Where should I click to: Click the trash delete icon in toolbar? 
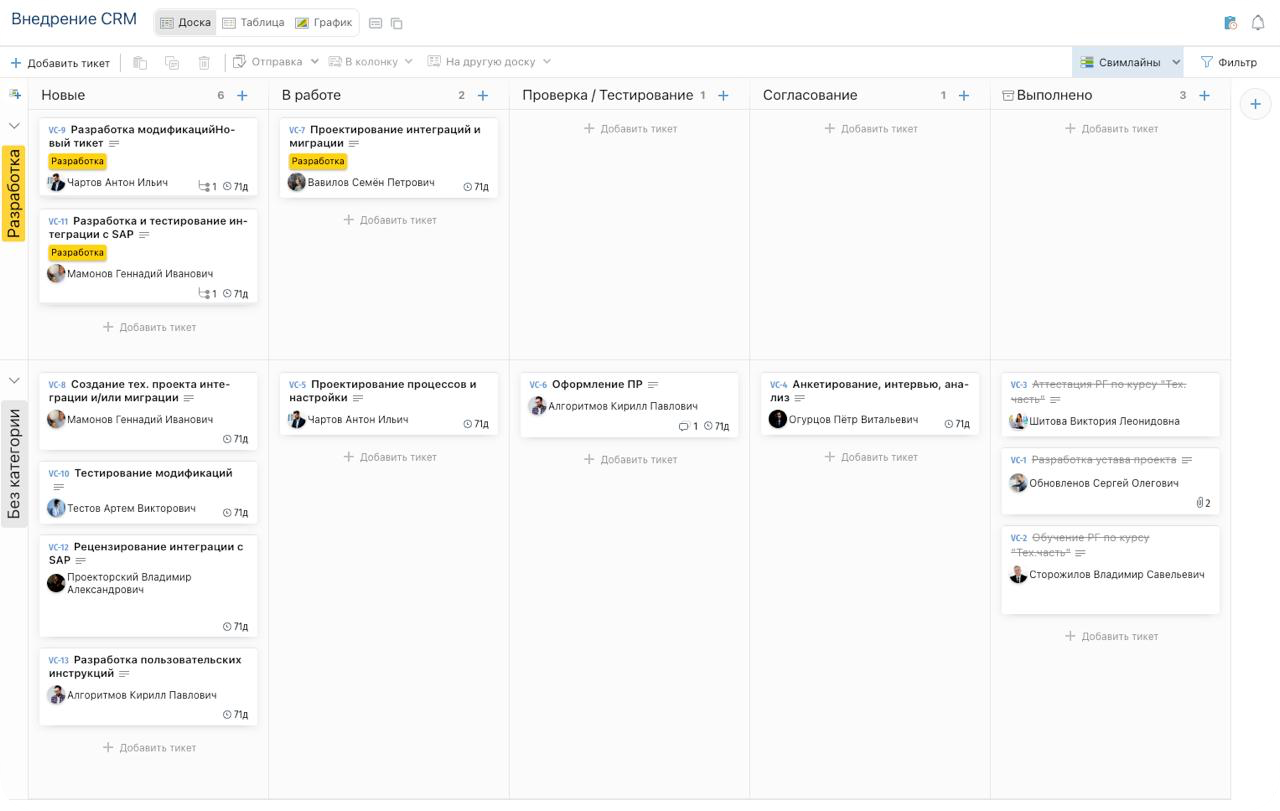(204, 62)
